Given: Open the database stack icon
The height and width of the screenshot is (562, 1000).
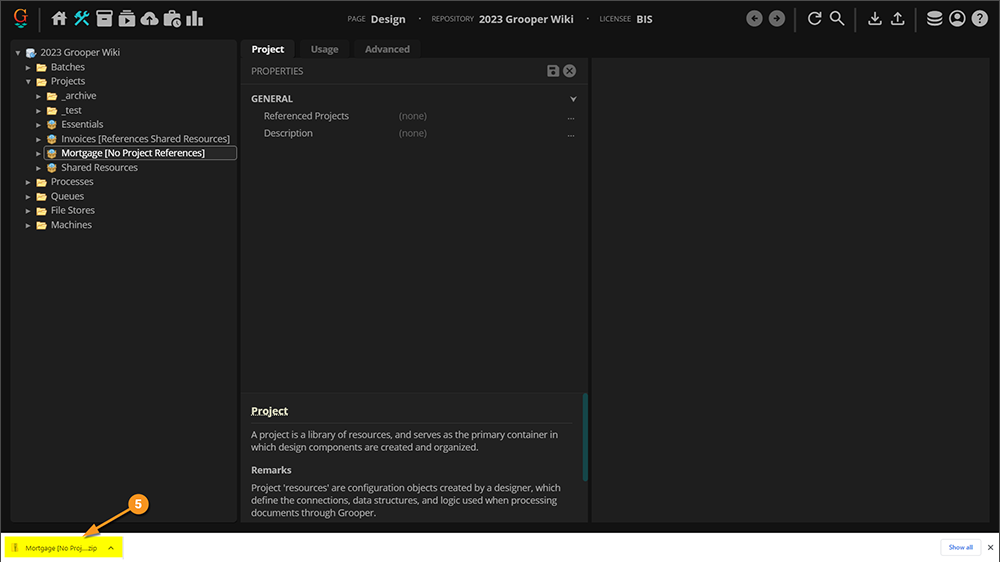Looking at the screenshot, I should click(934, 18).
